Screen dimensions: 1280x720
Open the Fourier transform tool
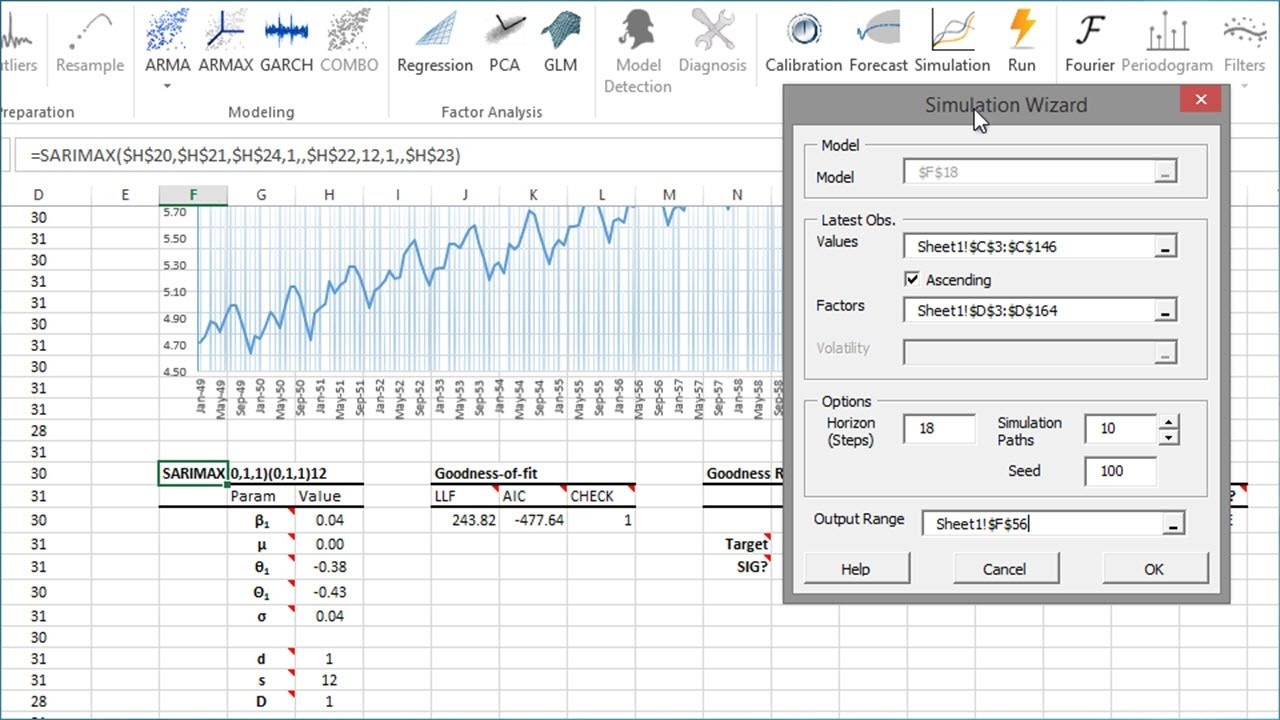click(x=1089, y=42)
